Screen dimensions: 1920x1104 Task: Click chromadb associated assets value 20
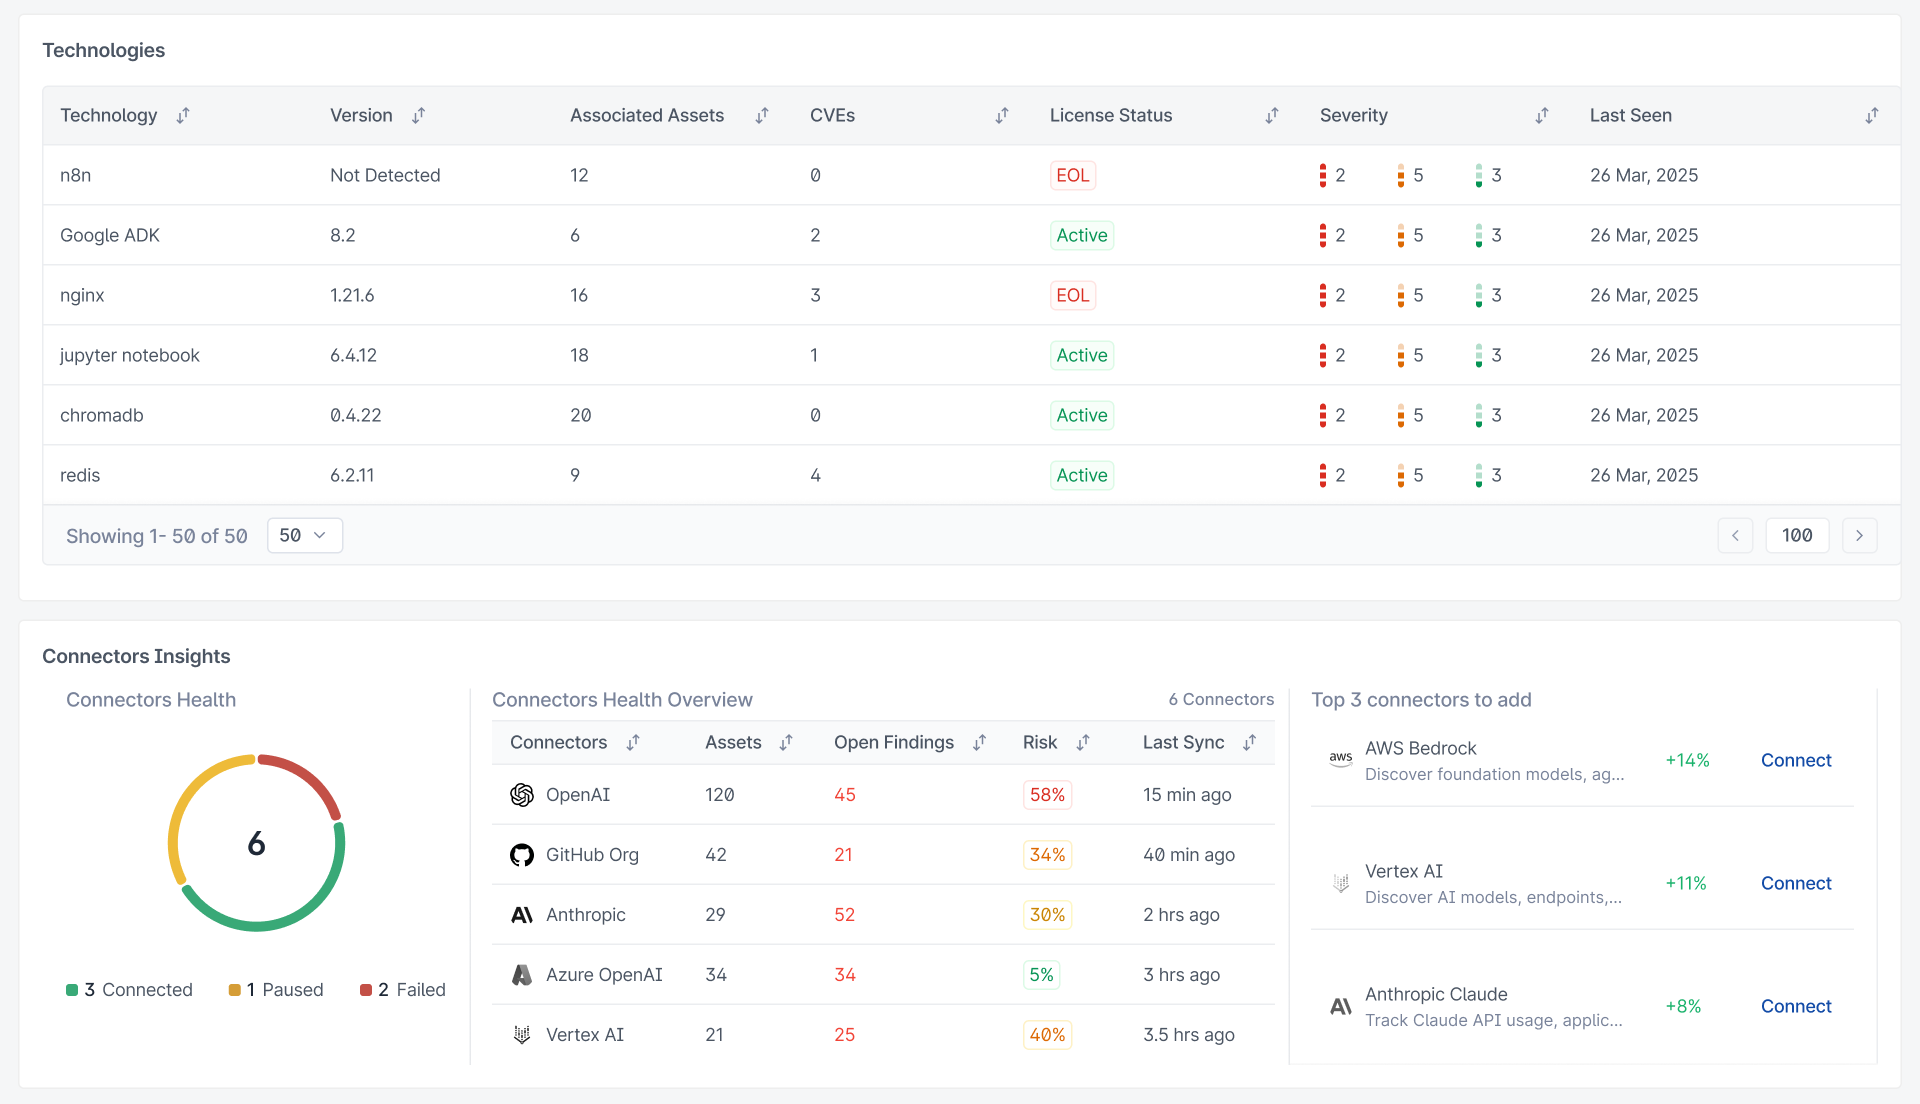581,416
